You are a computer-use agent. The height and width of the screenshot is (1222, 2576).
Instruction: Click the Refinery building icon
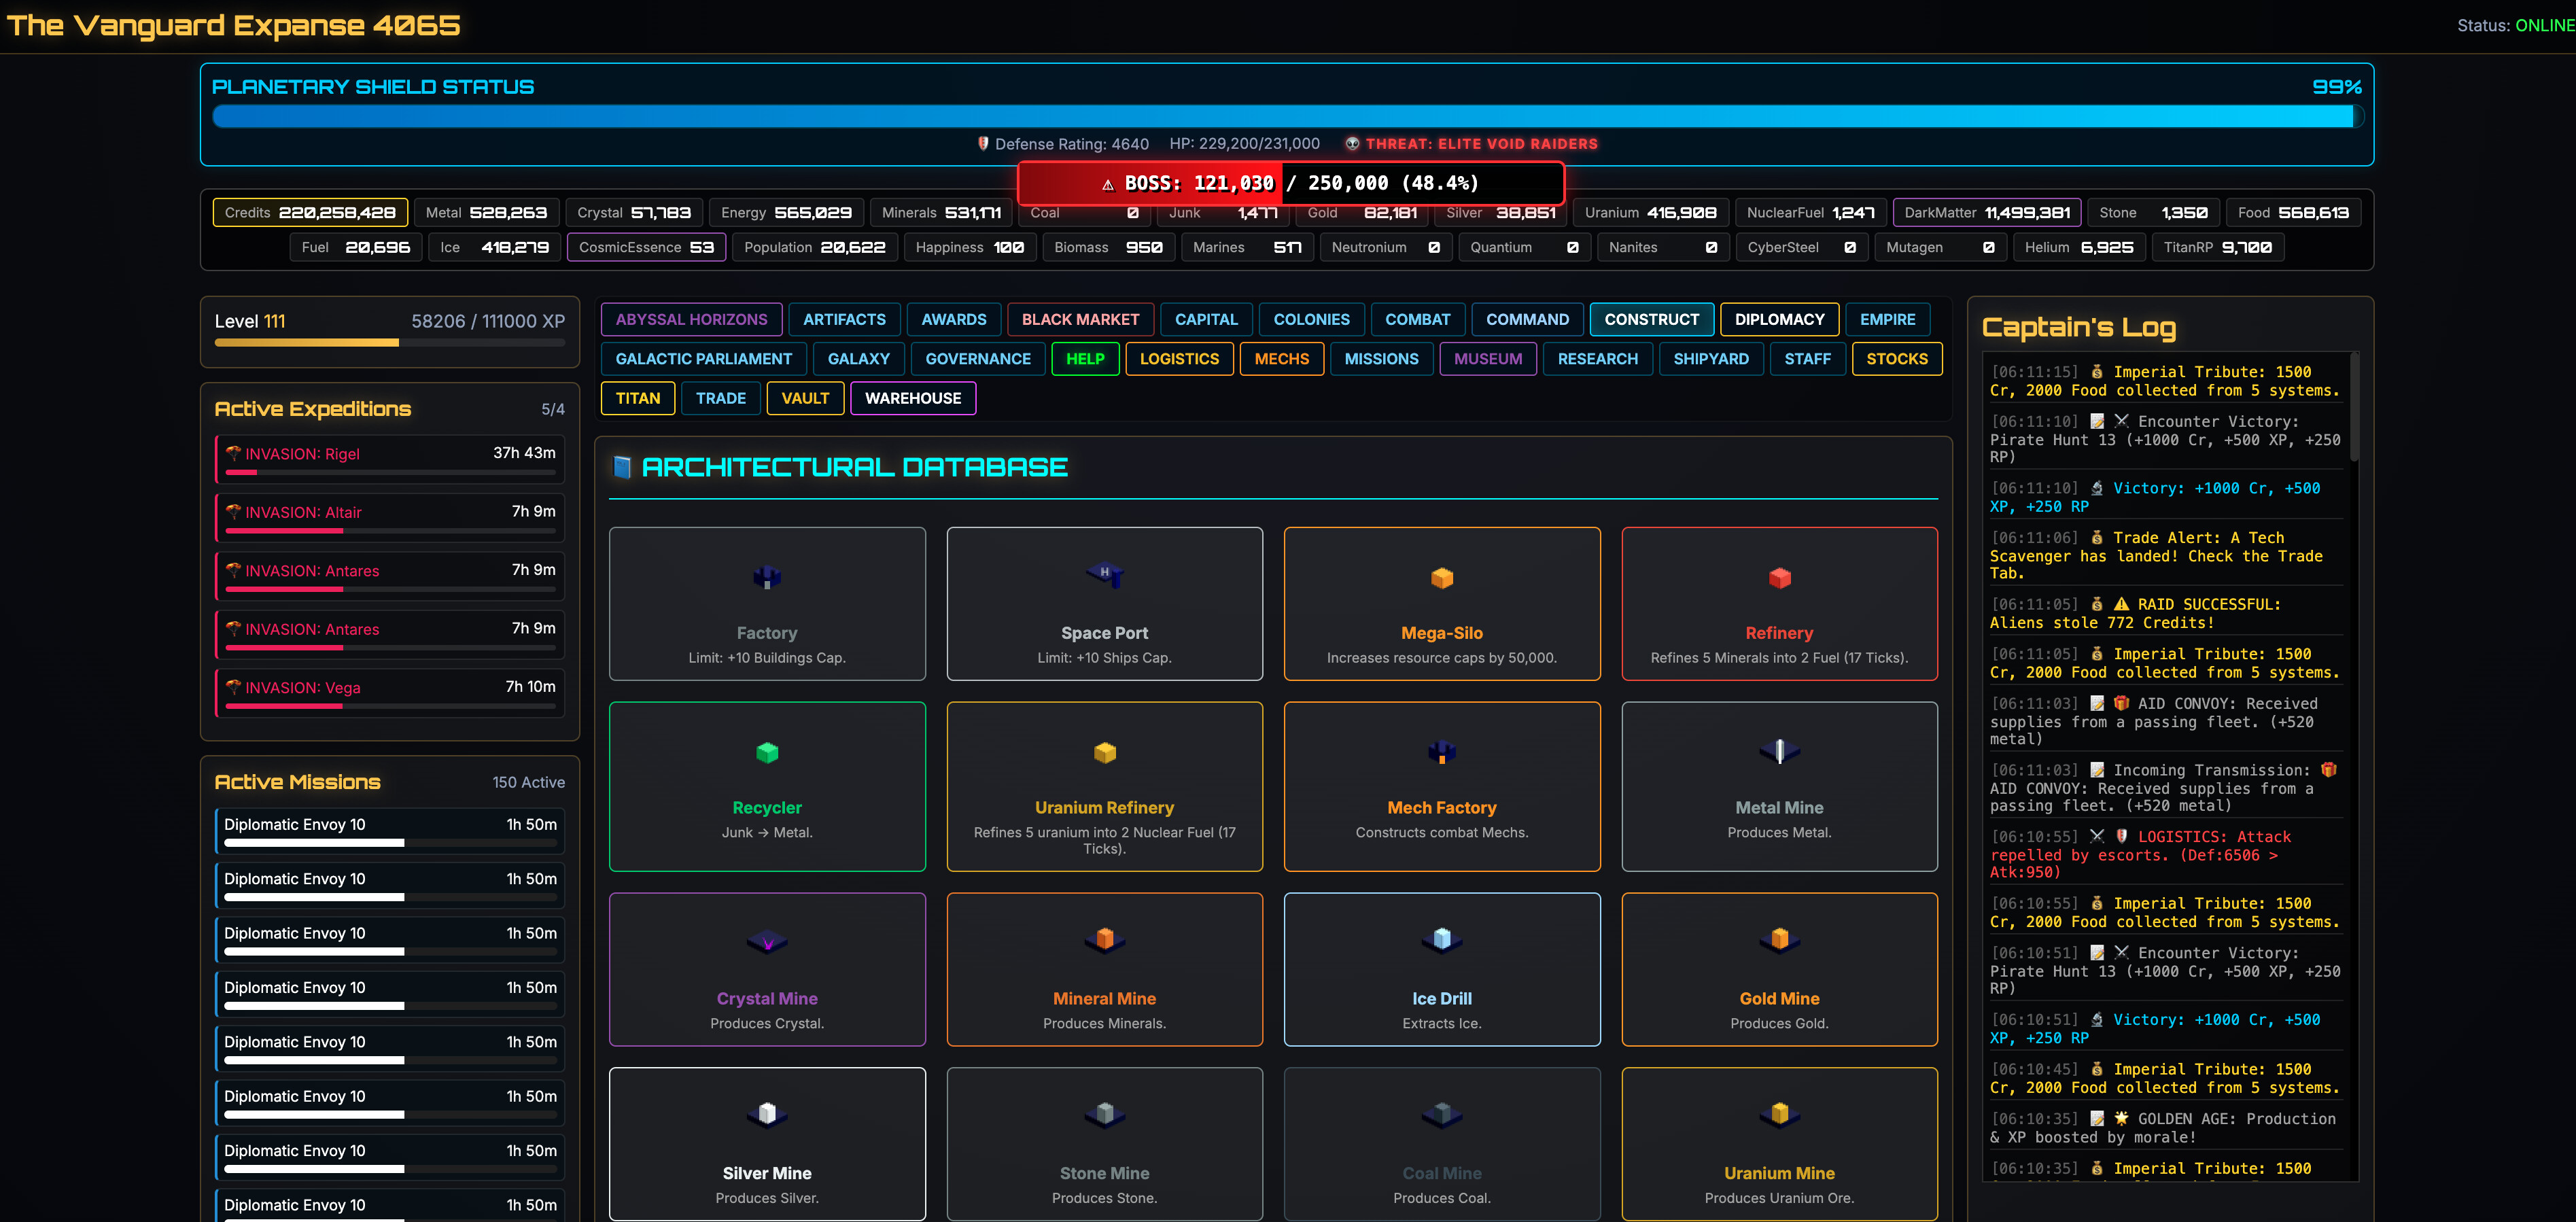click(1779, 577)
